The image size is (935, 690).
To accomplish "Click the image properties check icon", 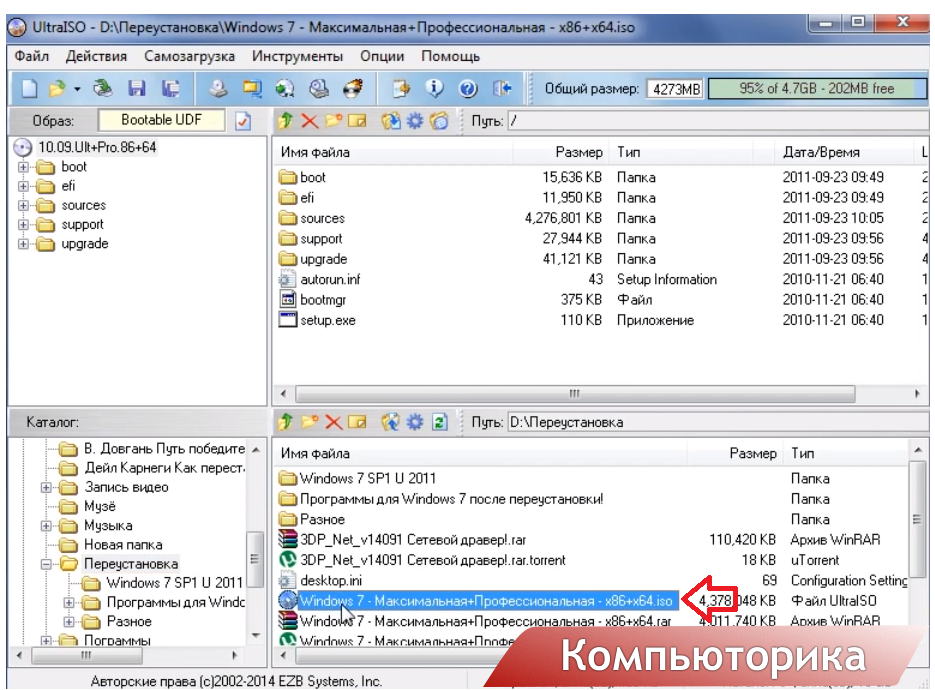I will pyautogui.click(x=243, y=121).
